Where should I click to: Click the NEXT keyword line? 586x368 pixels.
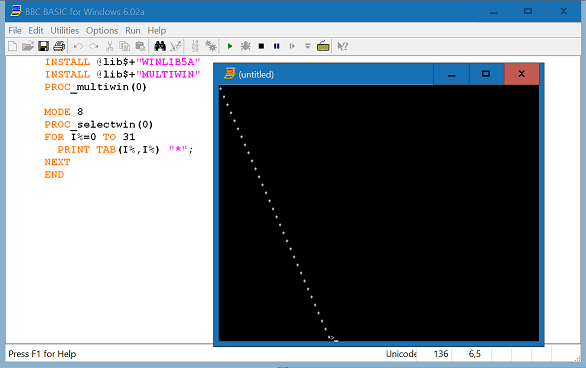(x=57, y=162)
